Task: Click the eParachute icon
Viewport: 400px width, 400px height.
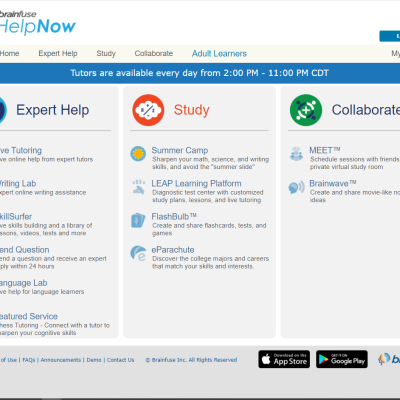Action: click(138, 253)
